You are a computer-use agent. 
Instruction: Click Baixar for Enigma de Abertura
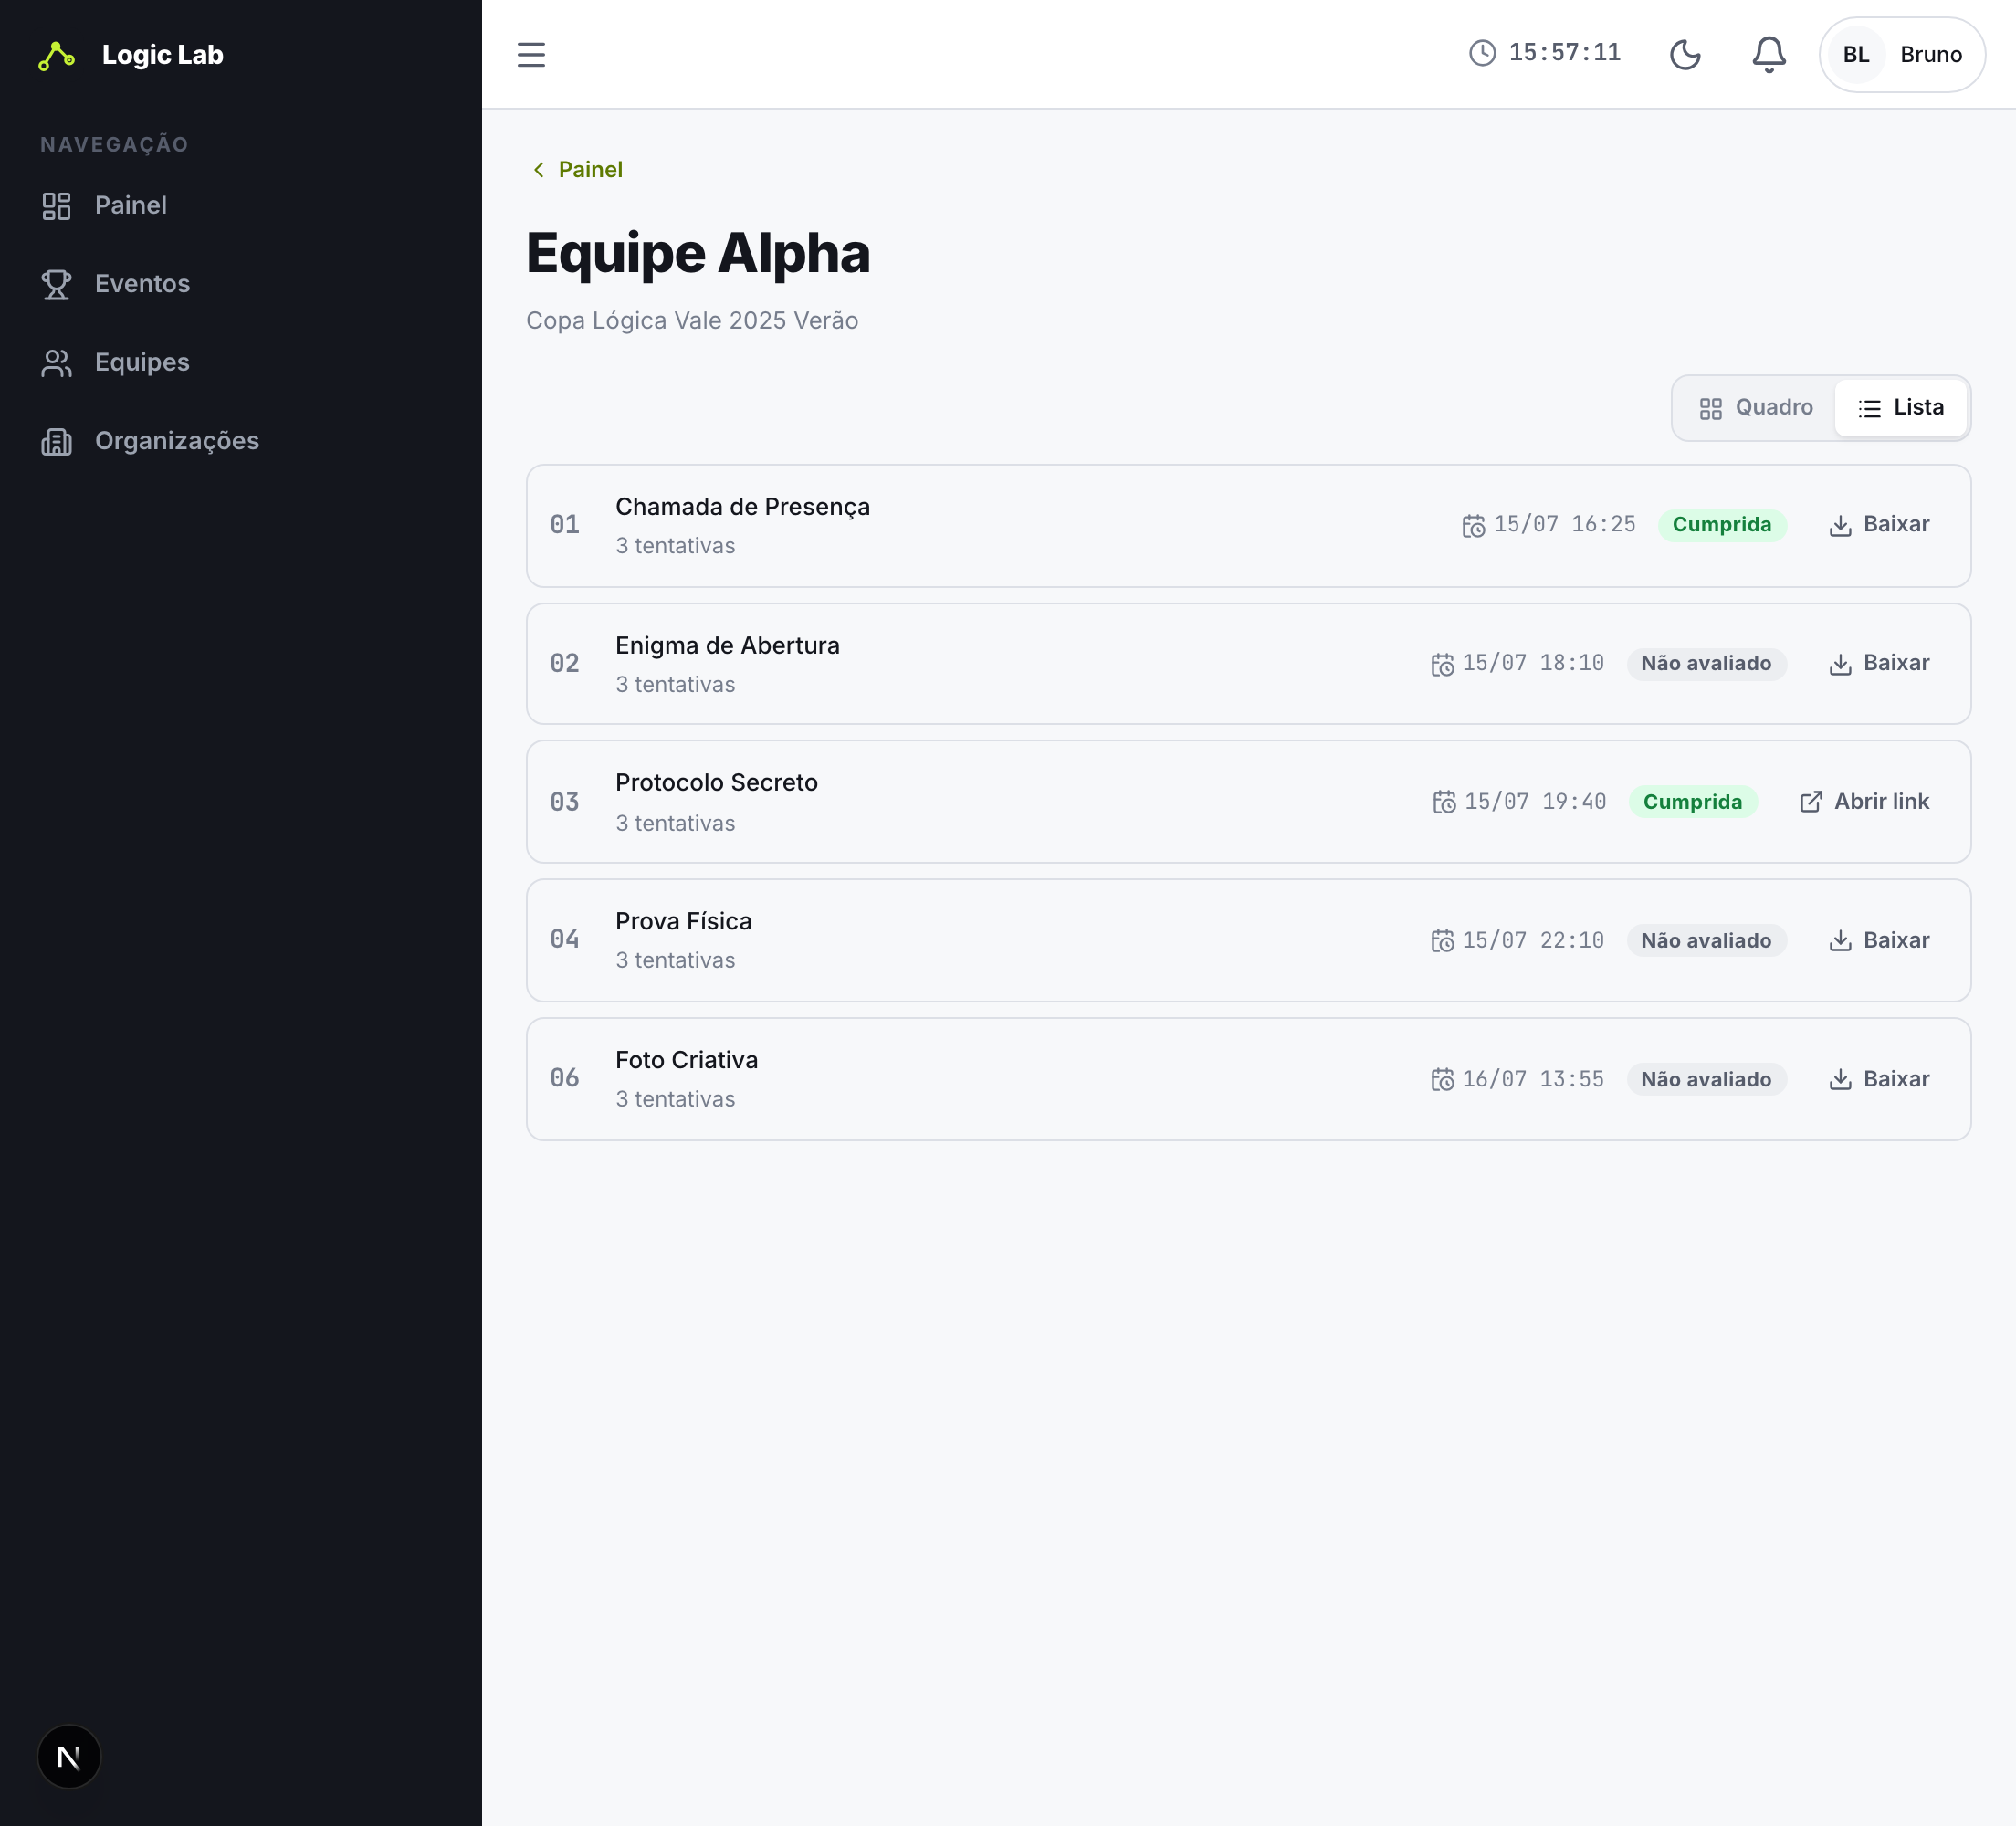1879,663
